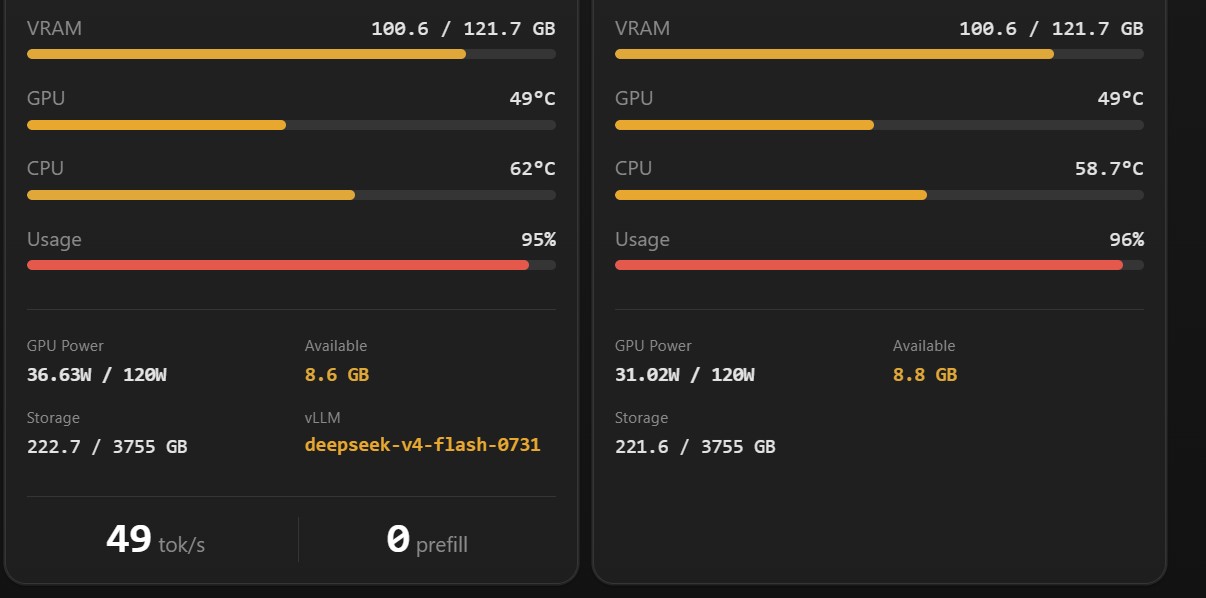The image size is (1206, 598).
Task: Select the 0 prefill counter
Action: coord(427,540)
